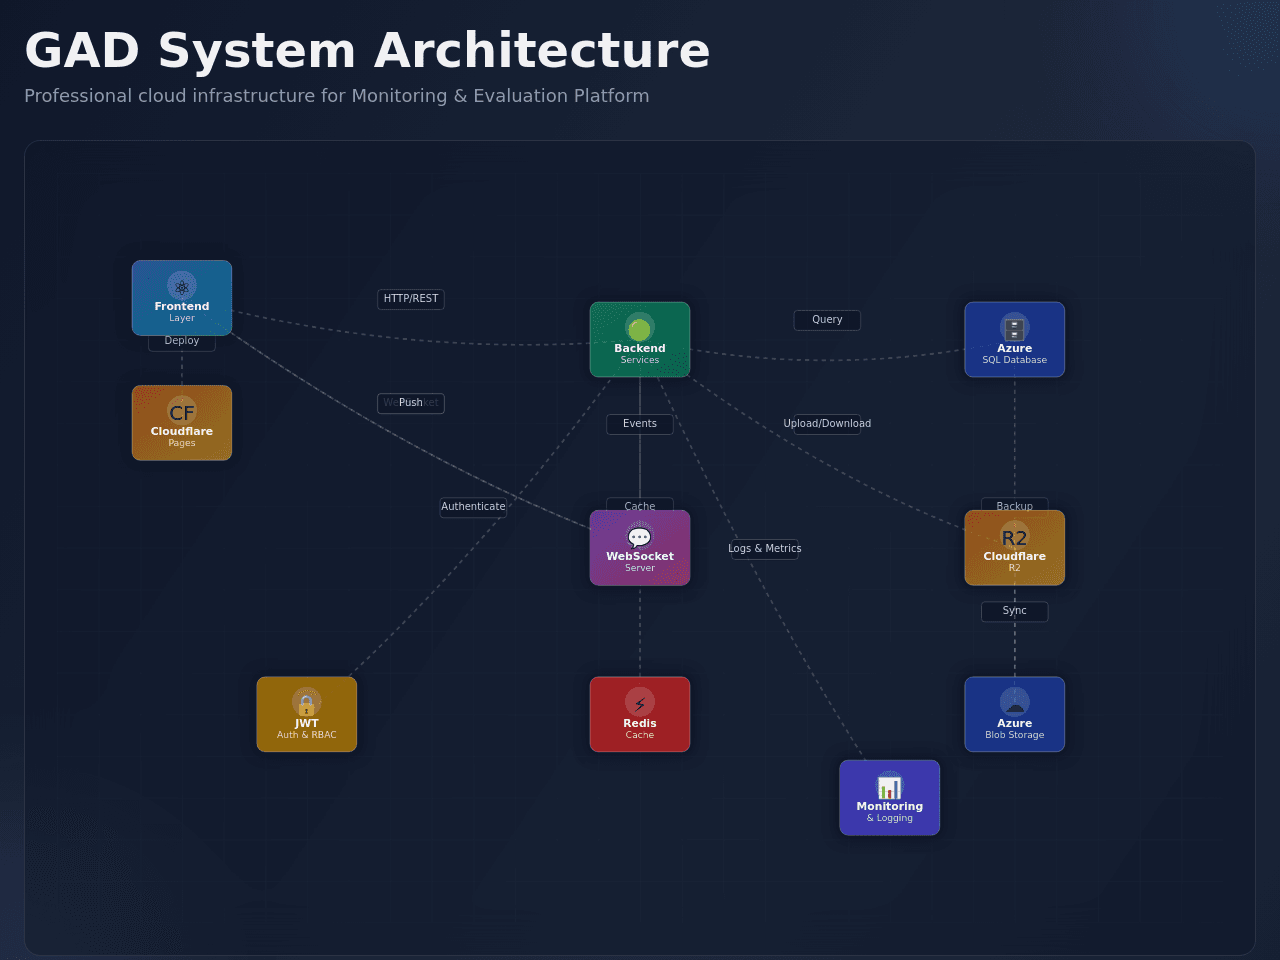Click the Query connection label
Screen dimensions: 1280x960
tap(827, 320)
